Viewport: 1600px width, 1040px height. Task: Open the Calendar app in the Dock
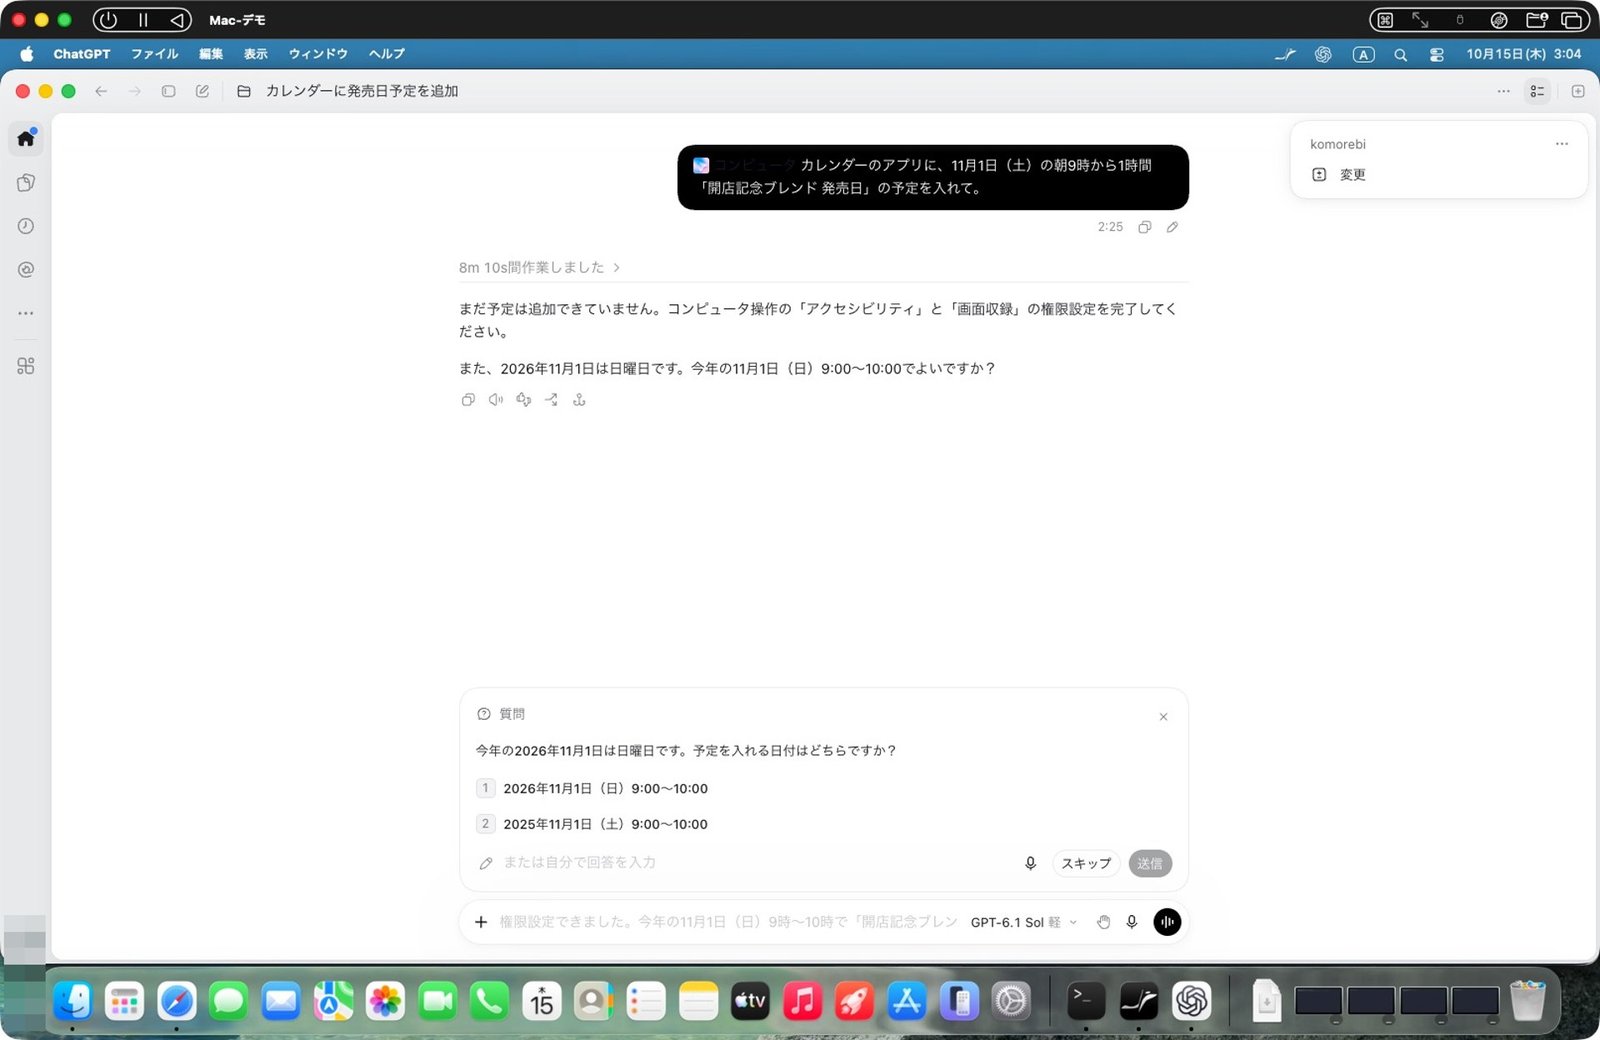[x=542, y=1001]
